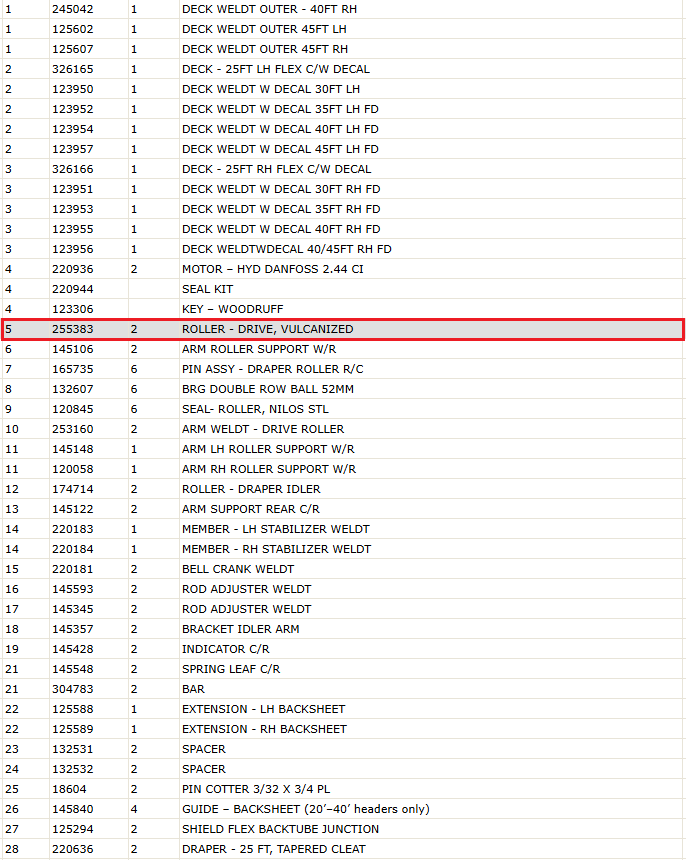This screenshot has width=686, height=860.
Task: Click part number 253160
Action: coord(72,429)
